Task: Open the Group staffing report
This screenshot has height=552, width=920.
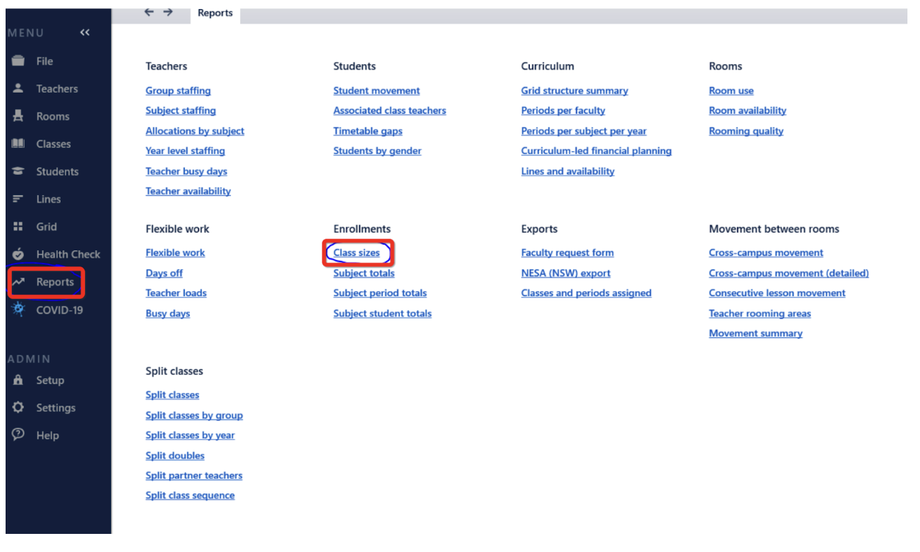Action: tap(178, 91)
